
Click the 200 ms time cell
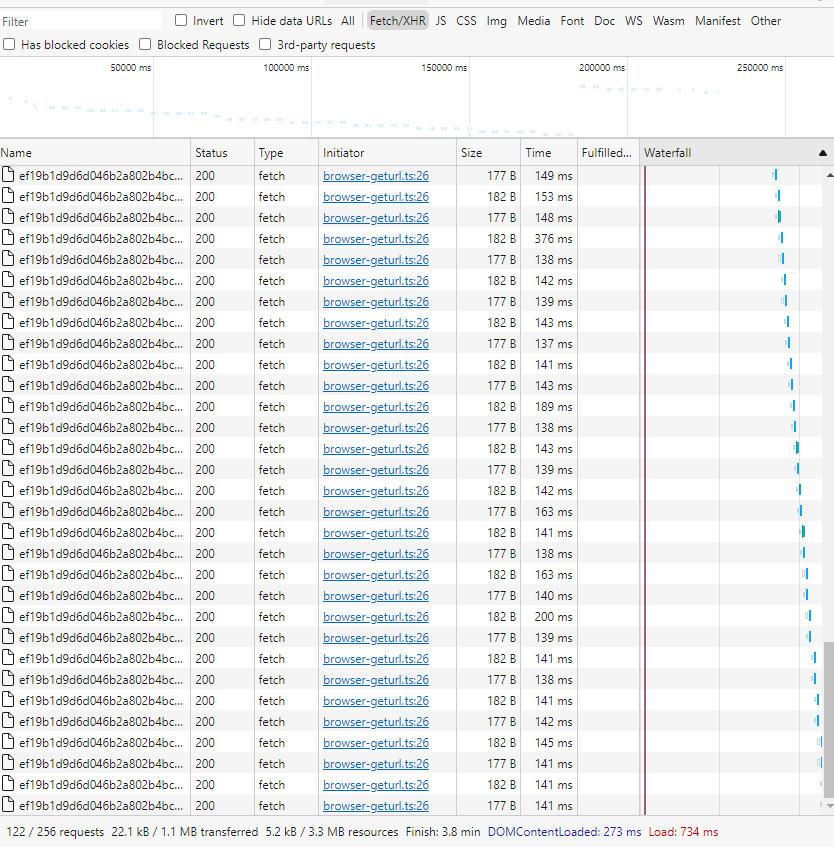pyautogui.click(x=549, y=617)
